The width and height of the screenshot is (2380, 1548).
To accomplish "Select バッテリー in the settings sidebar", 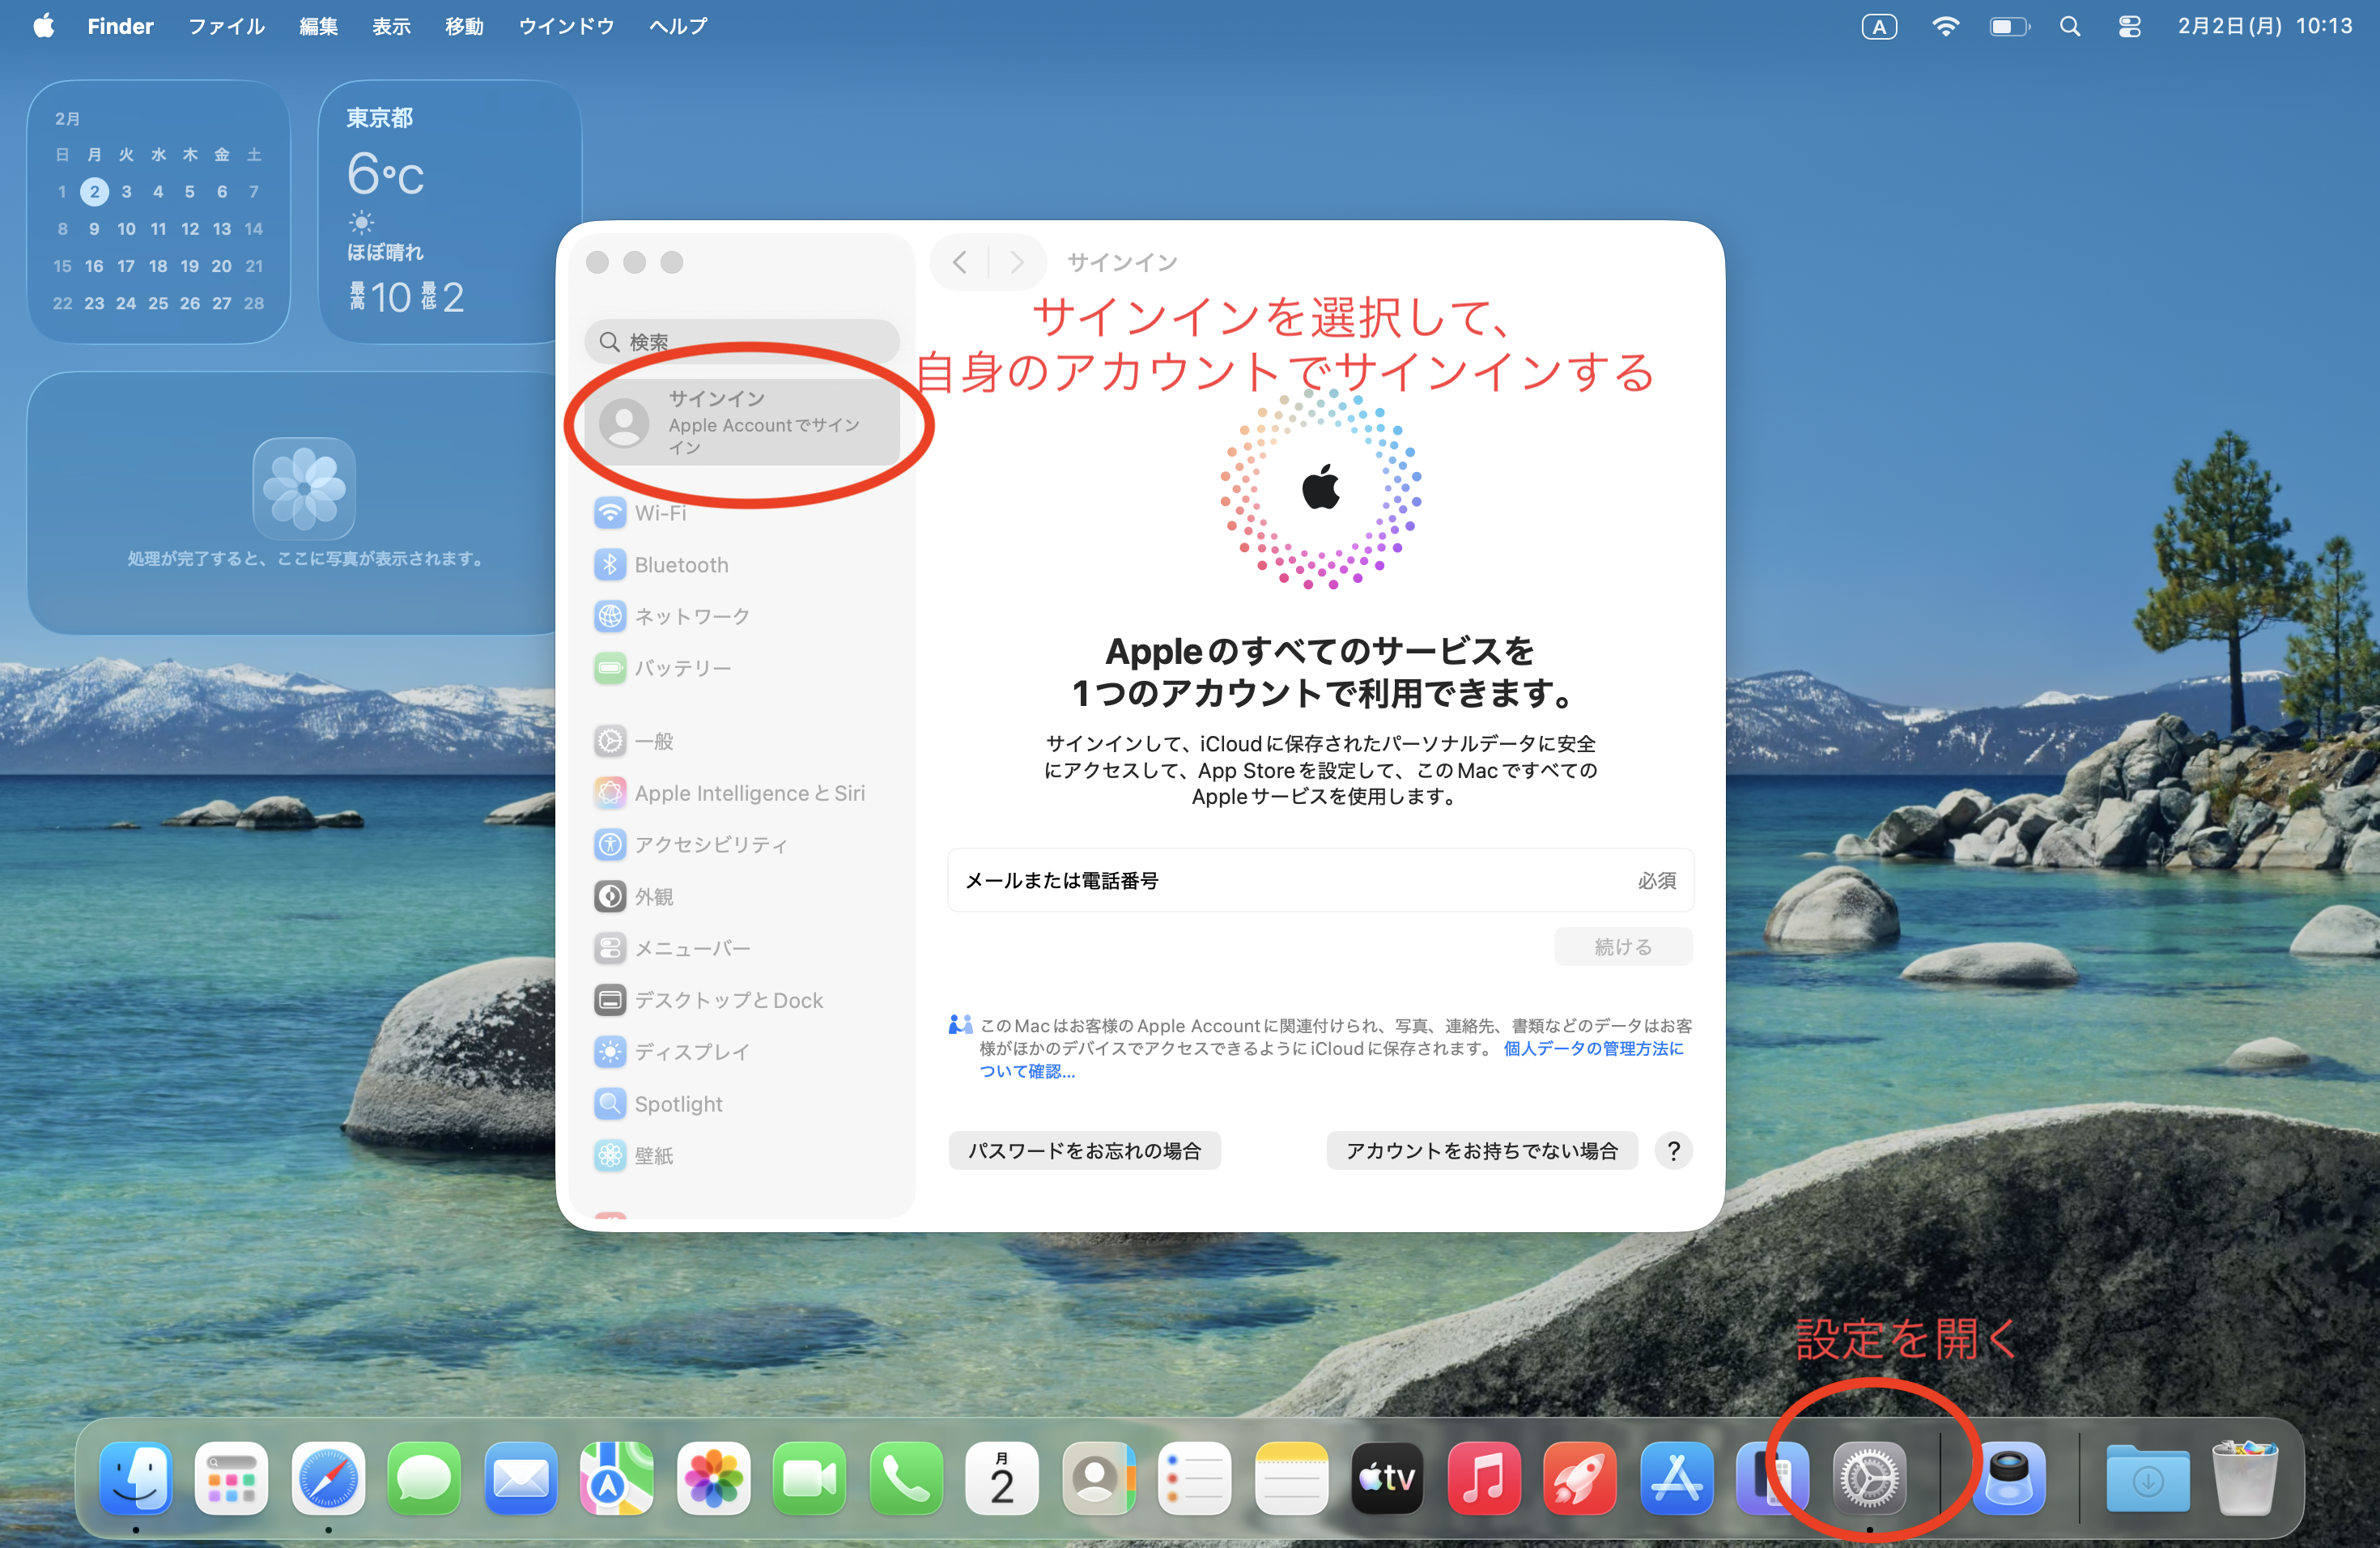I will (742, 668).
